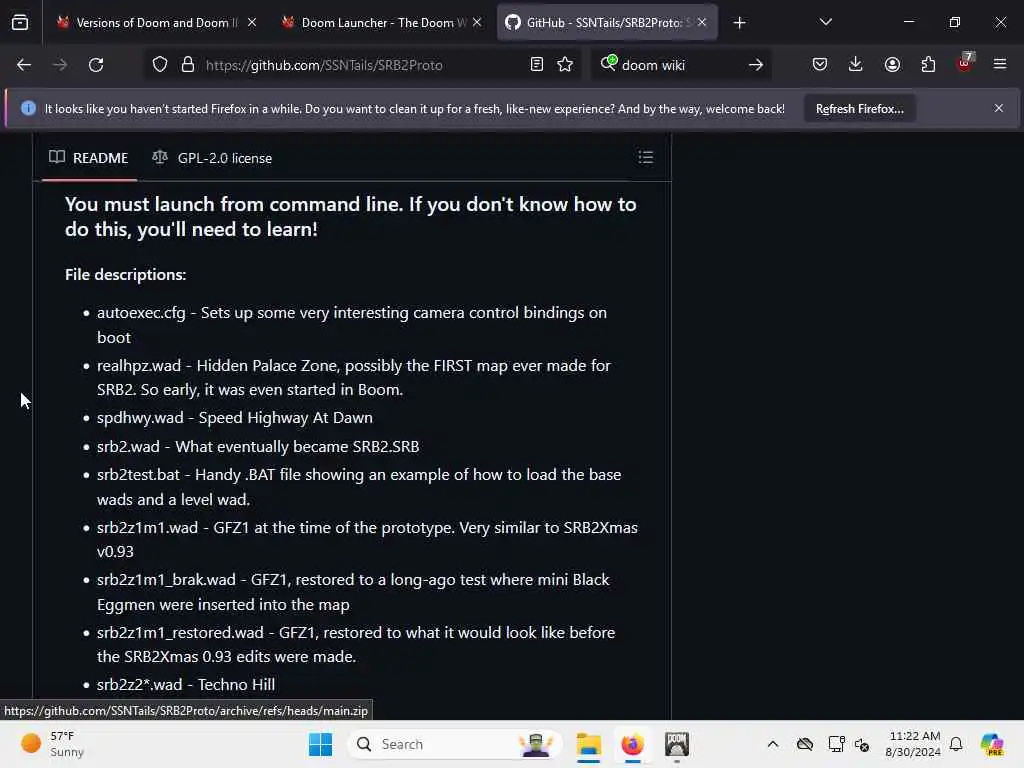Open the notification bell in tray
This screenshot has width=1024, height=768.
click(956, 744)
